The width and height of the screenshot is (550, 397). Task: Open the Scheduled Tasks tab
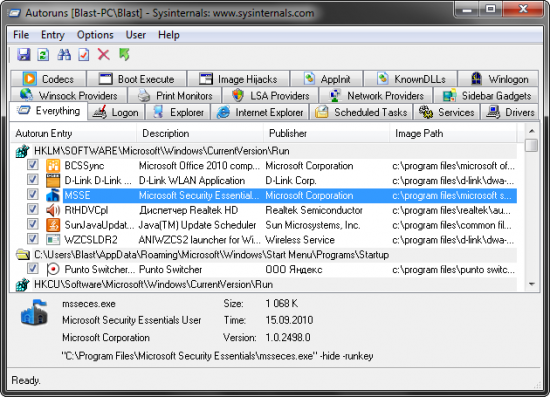pyautogui.click(x=361, y=112)
